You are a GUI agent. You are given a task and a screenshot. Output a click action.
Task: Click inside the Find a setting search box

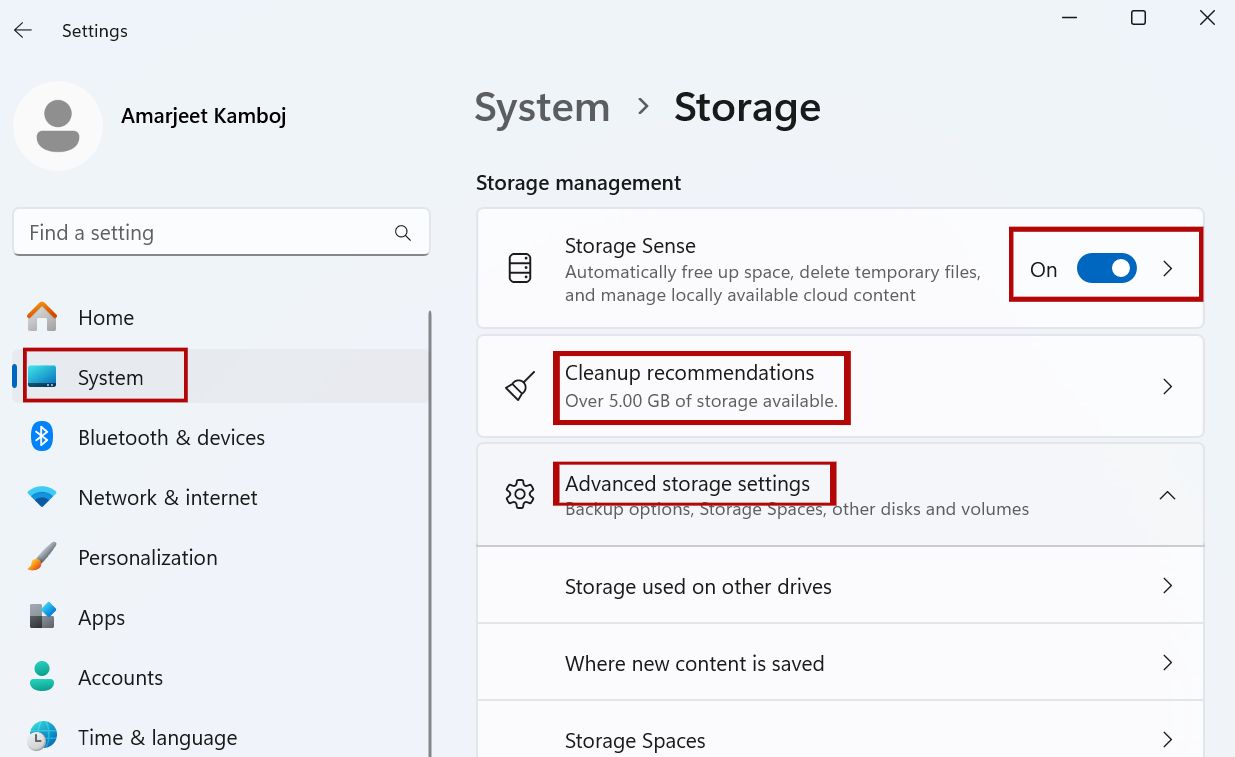[200, 232]
